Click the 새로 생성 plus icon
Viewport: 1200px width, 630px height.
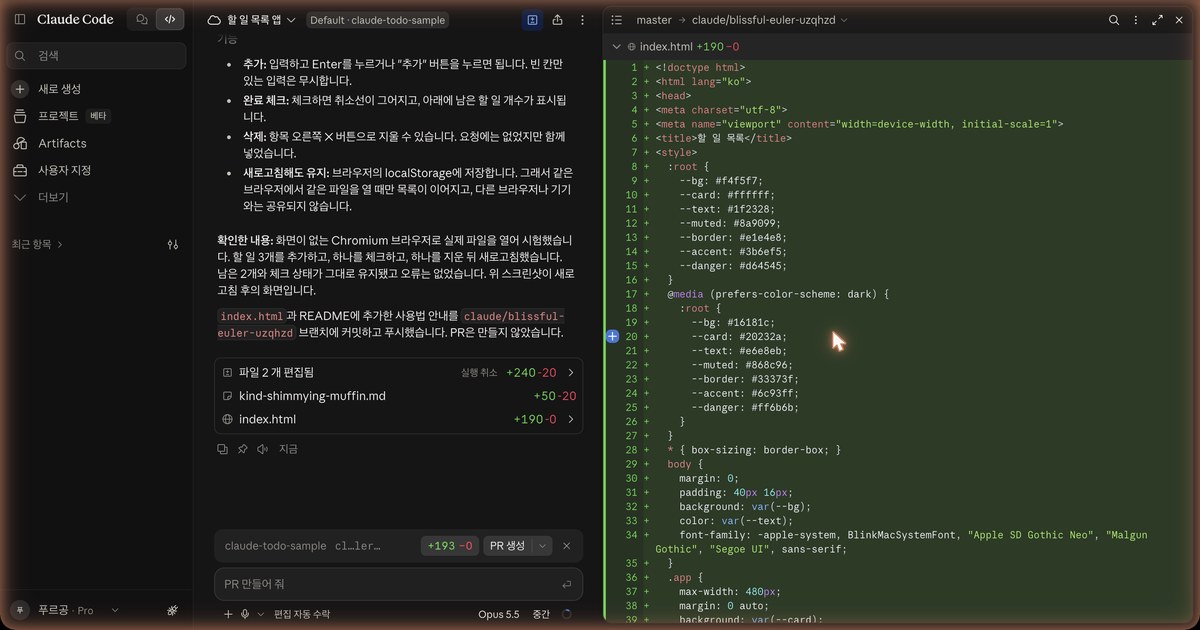(x=20, y=89)
